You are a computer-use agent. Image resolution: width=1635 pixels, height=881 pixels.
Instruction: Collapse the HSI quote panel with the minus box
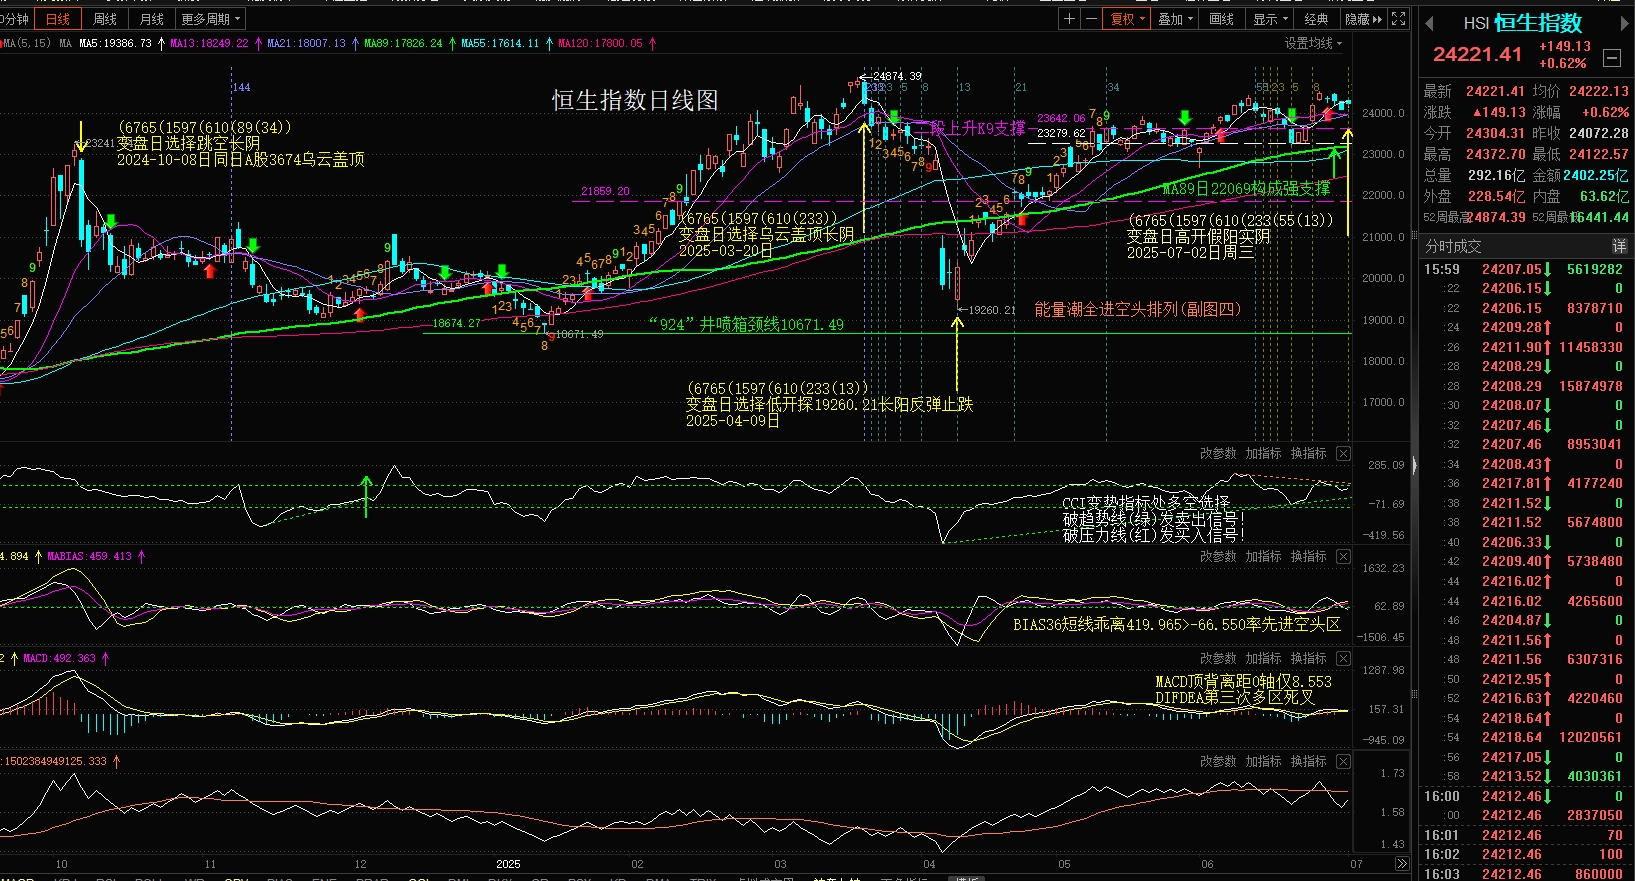coord(1612,58)
